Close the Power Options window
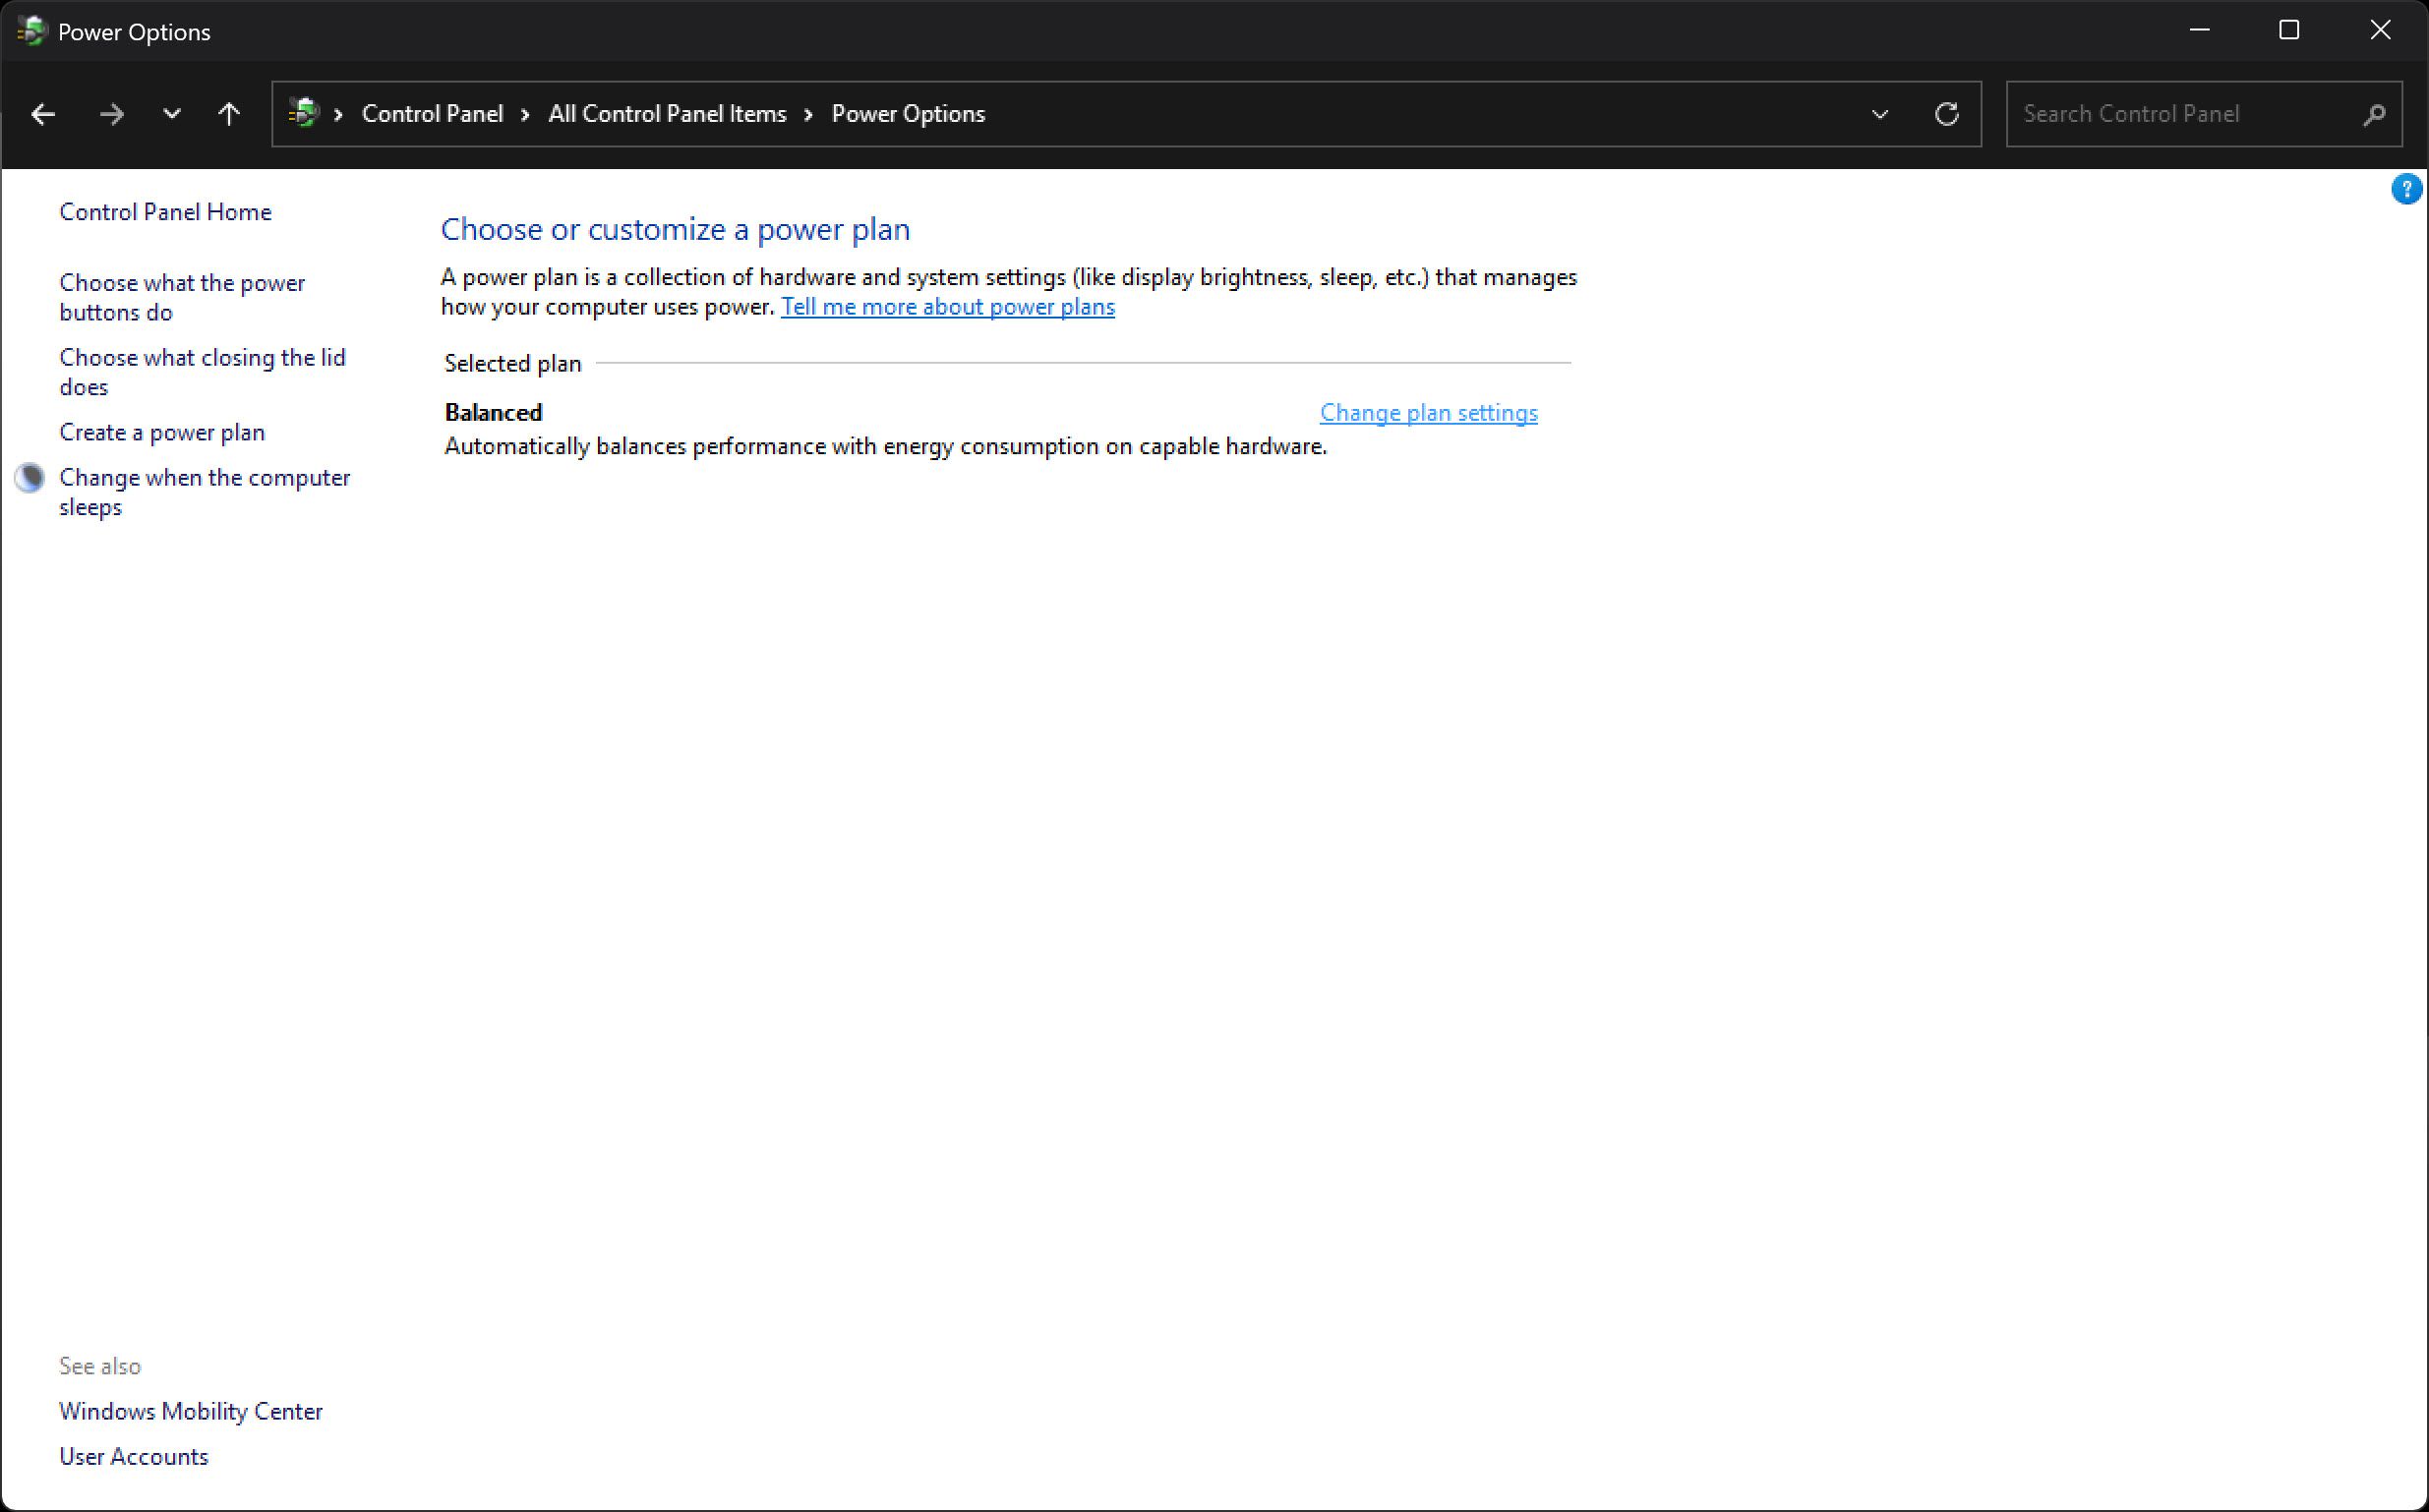The width and height of the screenshot is (2429, 1512). coord(2380,30)
